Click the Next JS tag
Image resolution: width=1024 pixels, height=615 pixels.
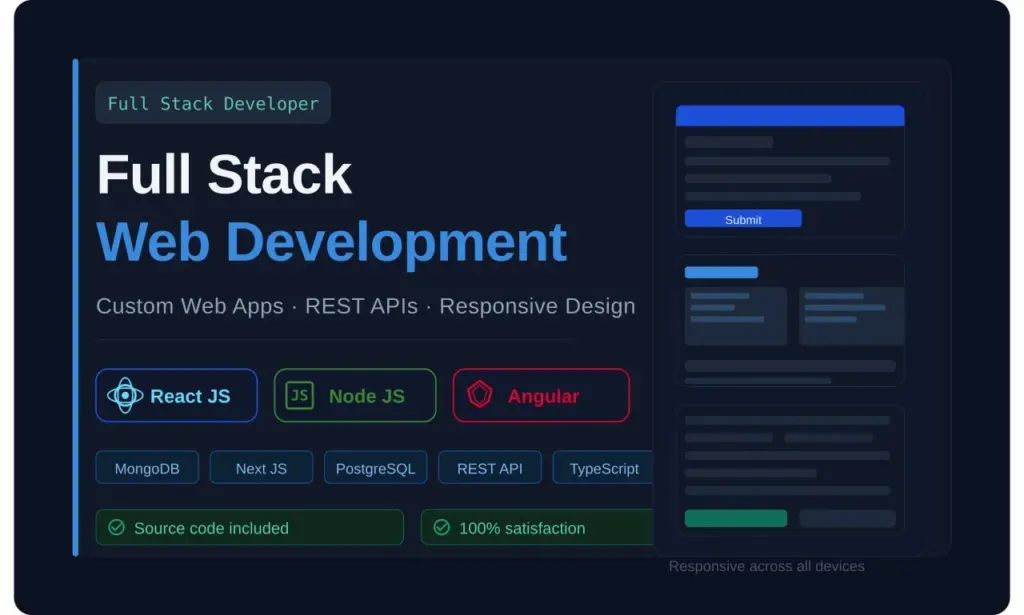[261, 468]
